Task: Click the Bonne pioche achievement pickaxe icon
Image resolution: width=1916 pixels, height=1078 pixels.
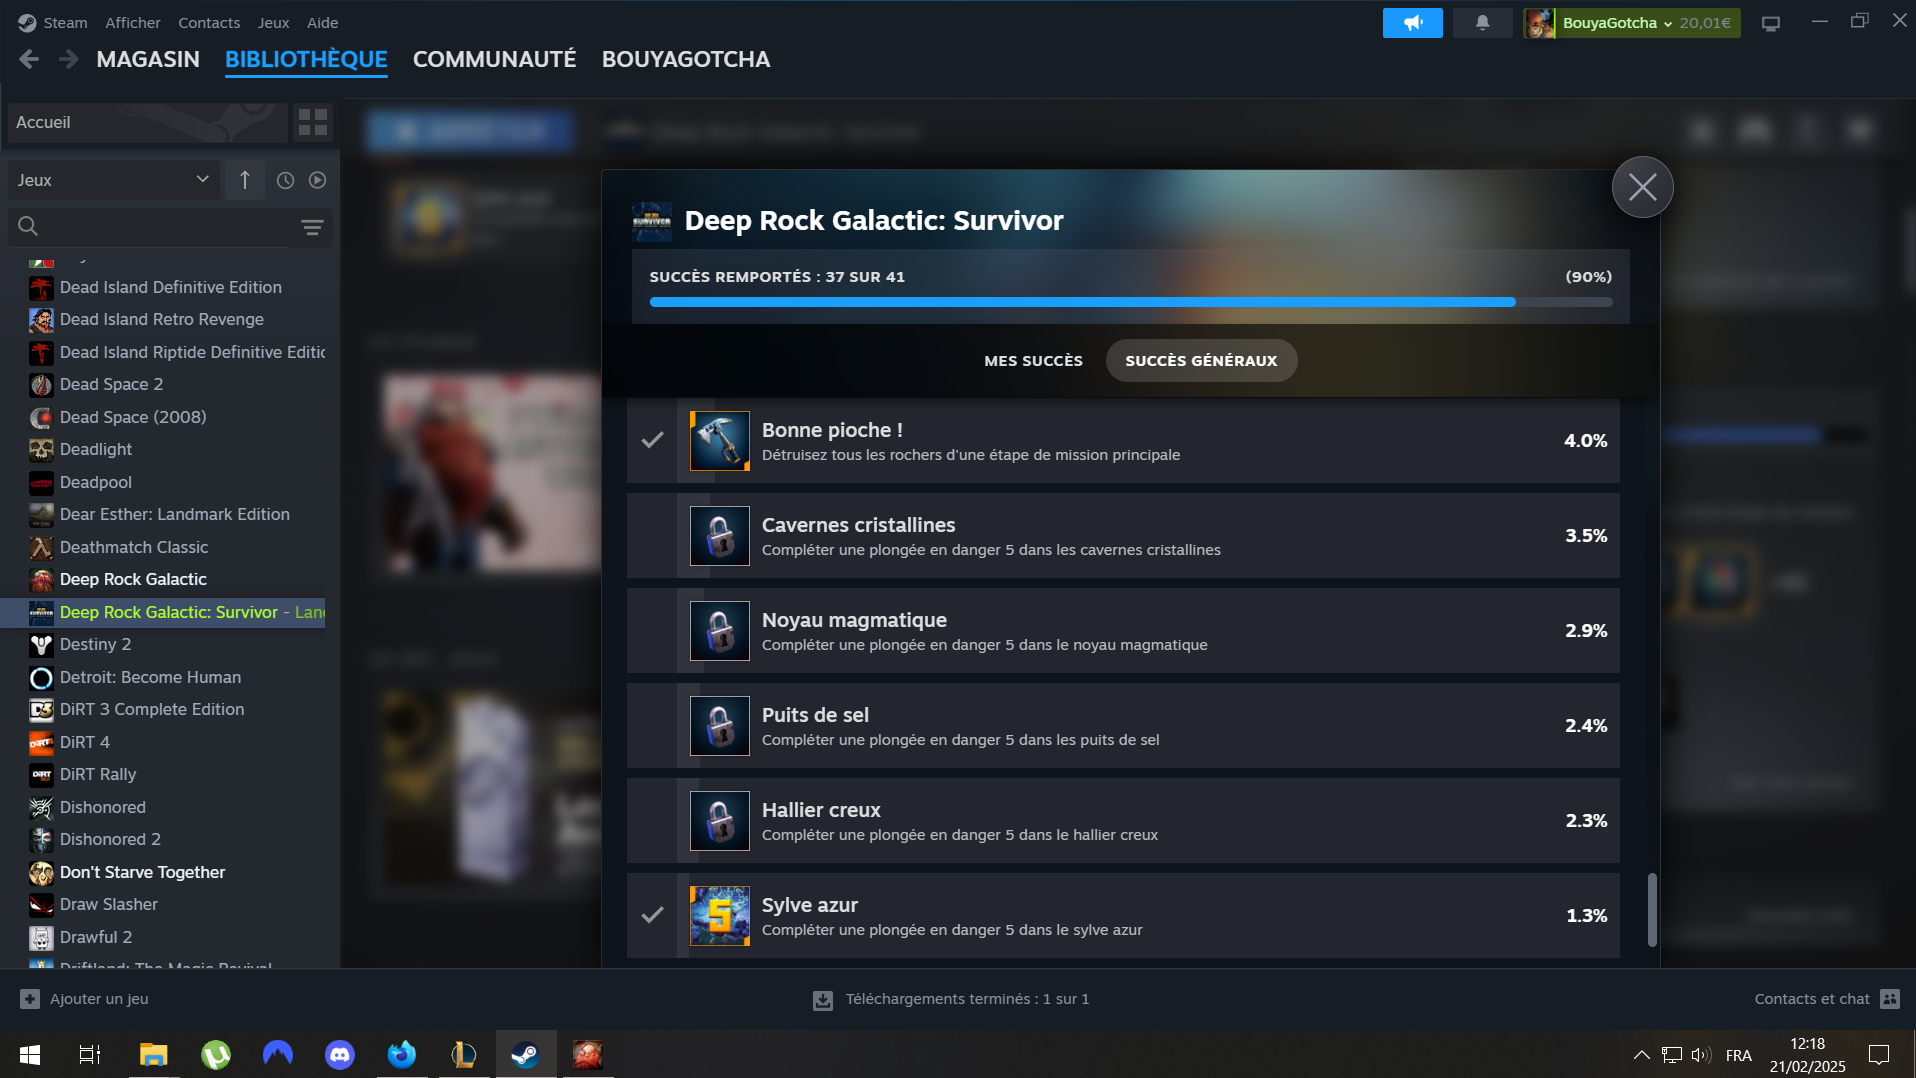Action: [x=720, y=441]
